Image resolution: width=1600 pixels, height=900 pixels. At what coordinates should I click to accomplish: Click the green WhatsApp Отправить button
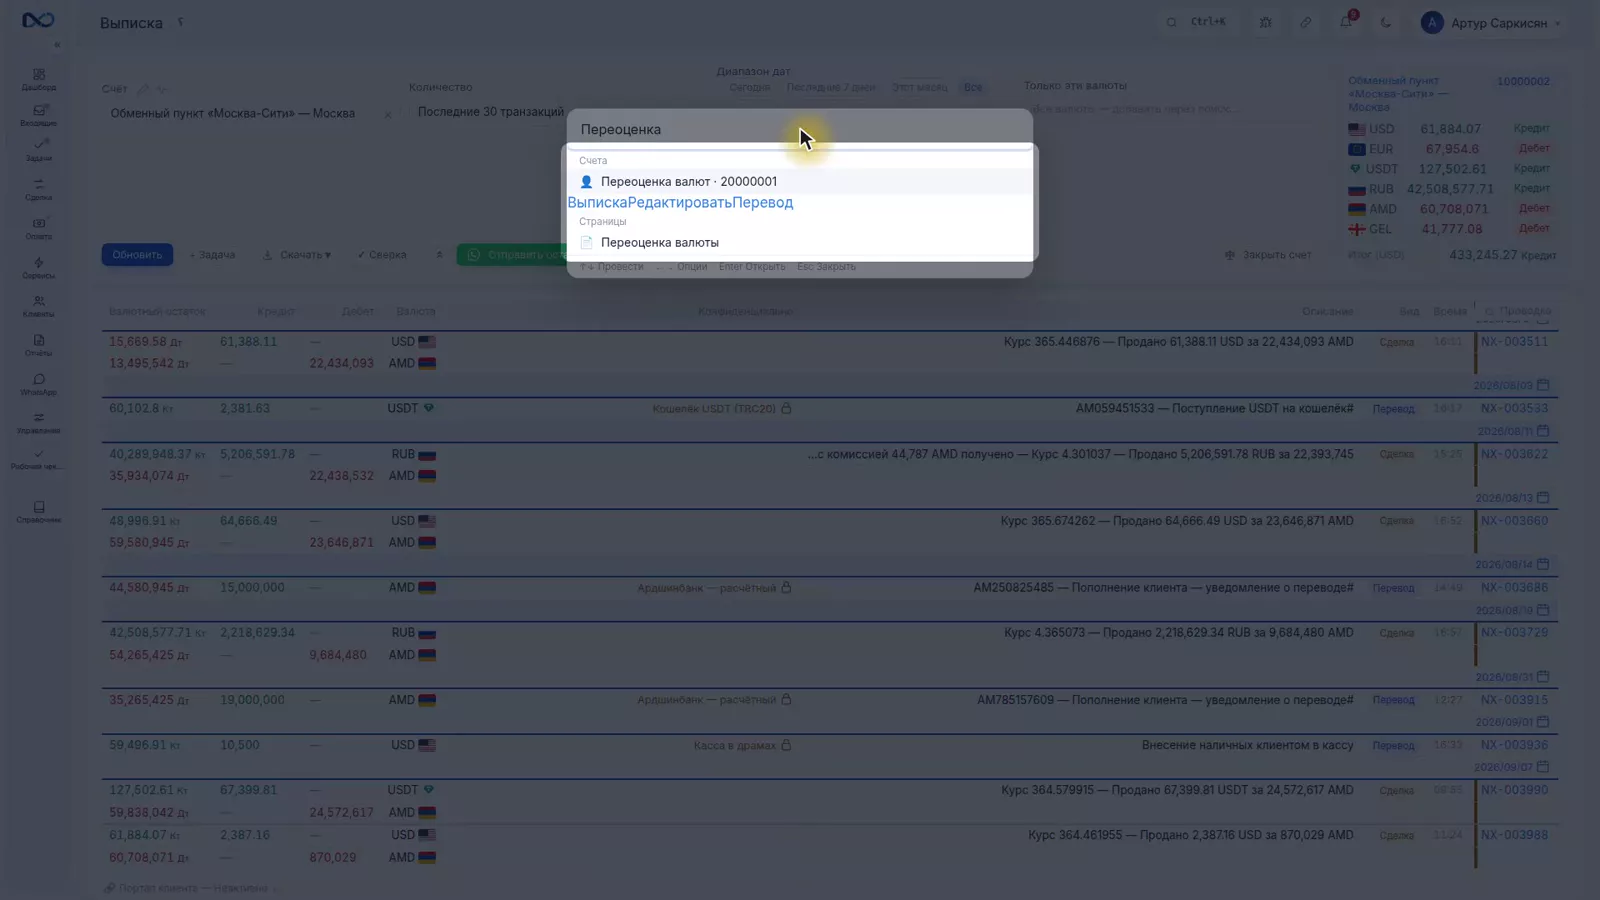coord(512,255)
